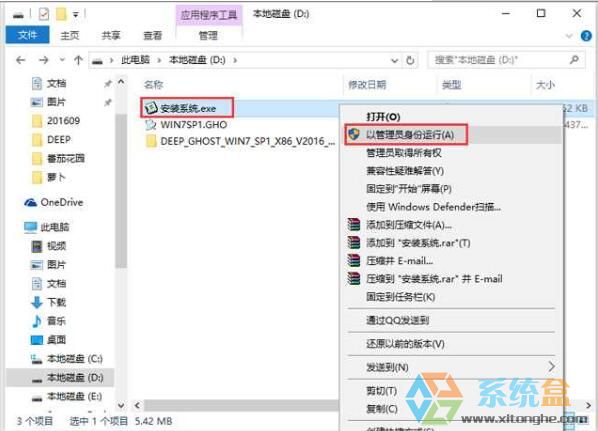Expand the recent locations dropdown arrow

(62, 60)
